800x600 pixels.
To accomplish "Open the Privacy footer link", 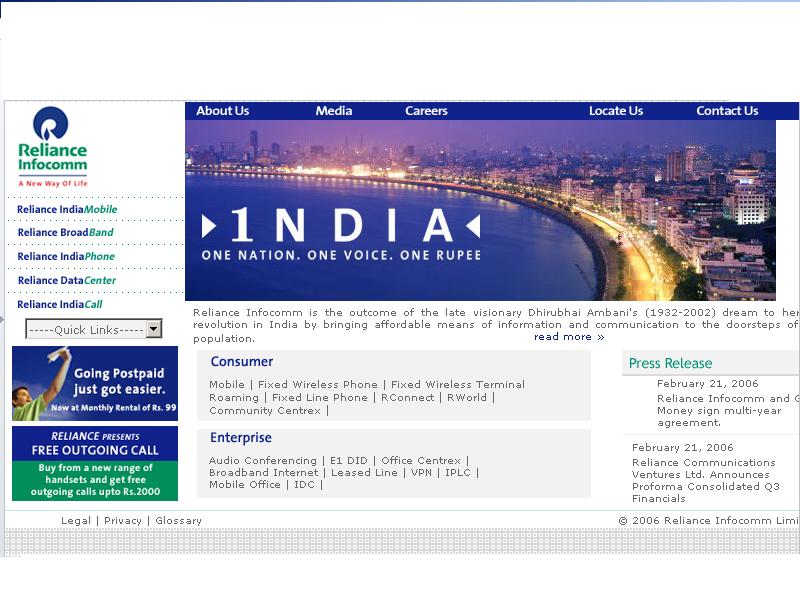I will 122,520.
